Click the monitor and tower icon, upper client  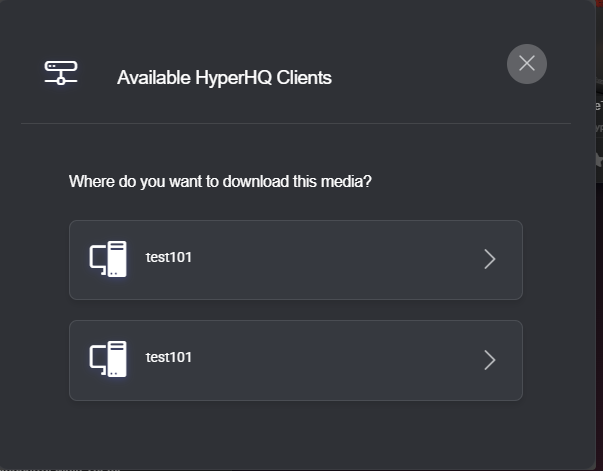point(108,259)
